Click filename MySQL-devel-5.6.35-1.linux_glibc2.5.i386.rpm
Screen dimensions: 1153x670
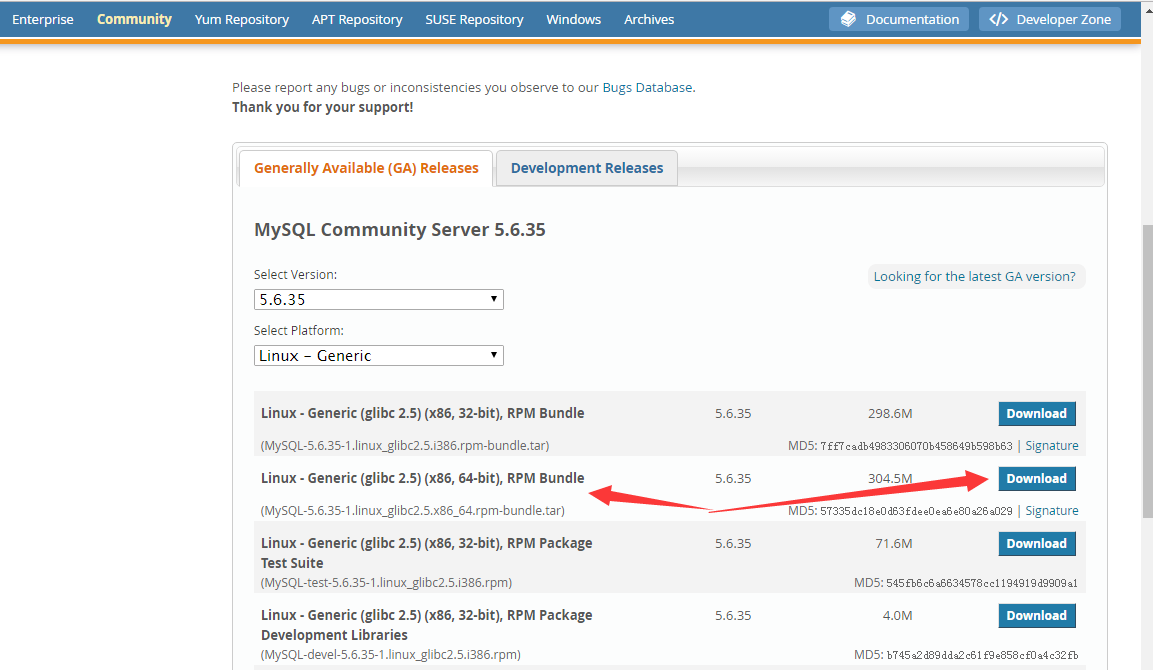pyautogui.click(x=390, y=655)
